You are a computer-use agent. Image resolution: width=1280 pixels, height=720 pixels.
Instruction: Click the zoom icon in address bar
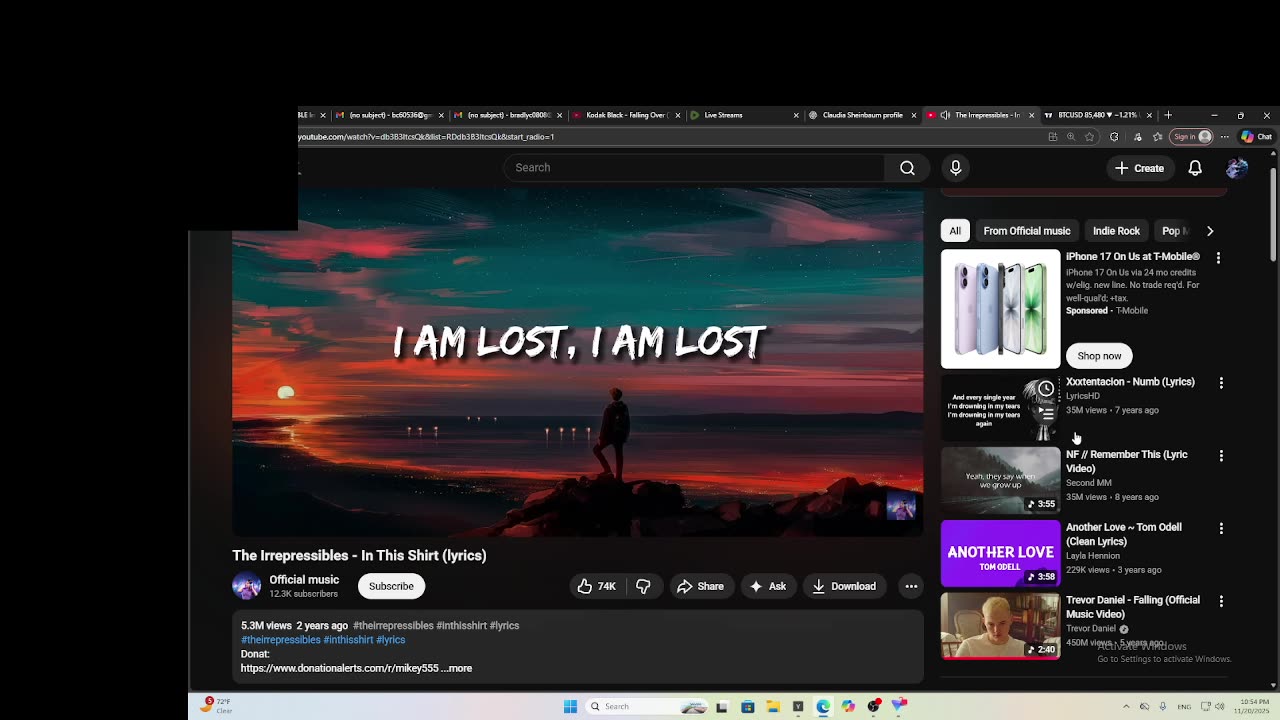[x=1071, y=137]
